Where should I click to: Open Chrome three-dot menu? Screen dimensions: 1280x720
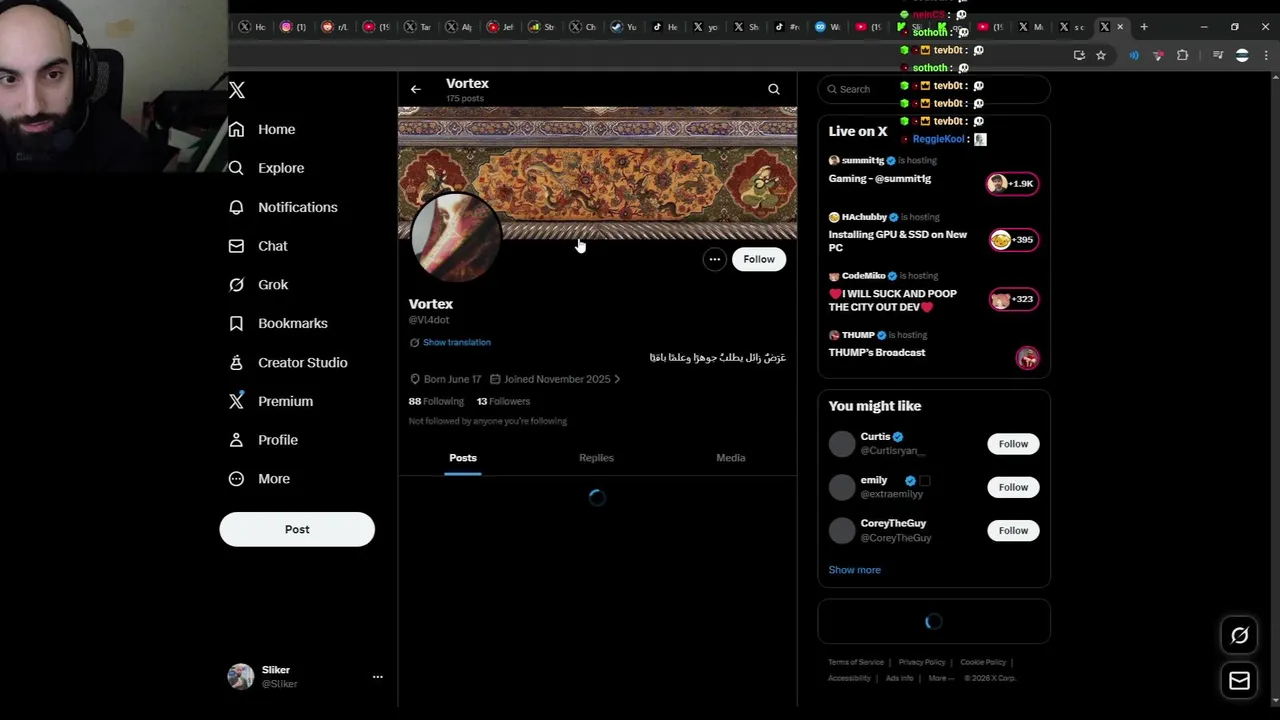tap(1266, 55)
